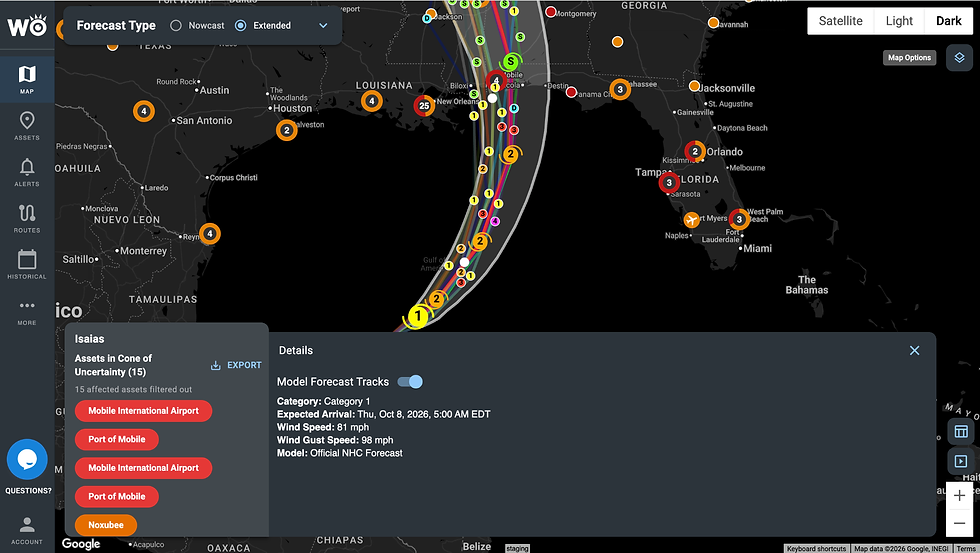Viewport: 980px width, 553px height.
Task: Open the play panel icon
Action: point(961,461)
